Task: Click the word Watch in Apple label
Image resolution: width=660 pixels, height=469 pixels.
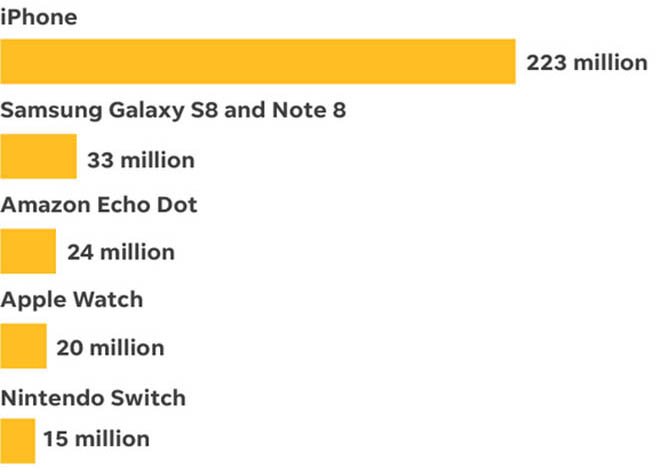Action: tap(108, 299)
